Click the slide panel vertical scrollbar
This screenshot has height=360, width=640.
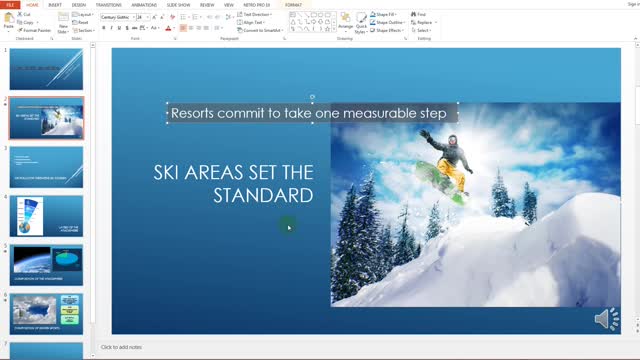click(x=93, y=200)
